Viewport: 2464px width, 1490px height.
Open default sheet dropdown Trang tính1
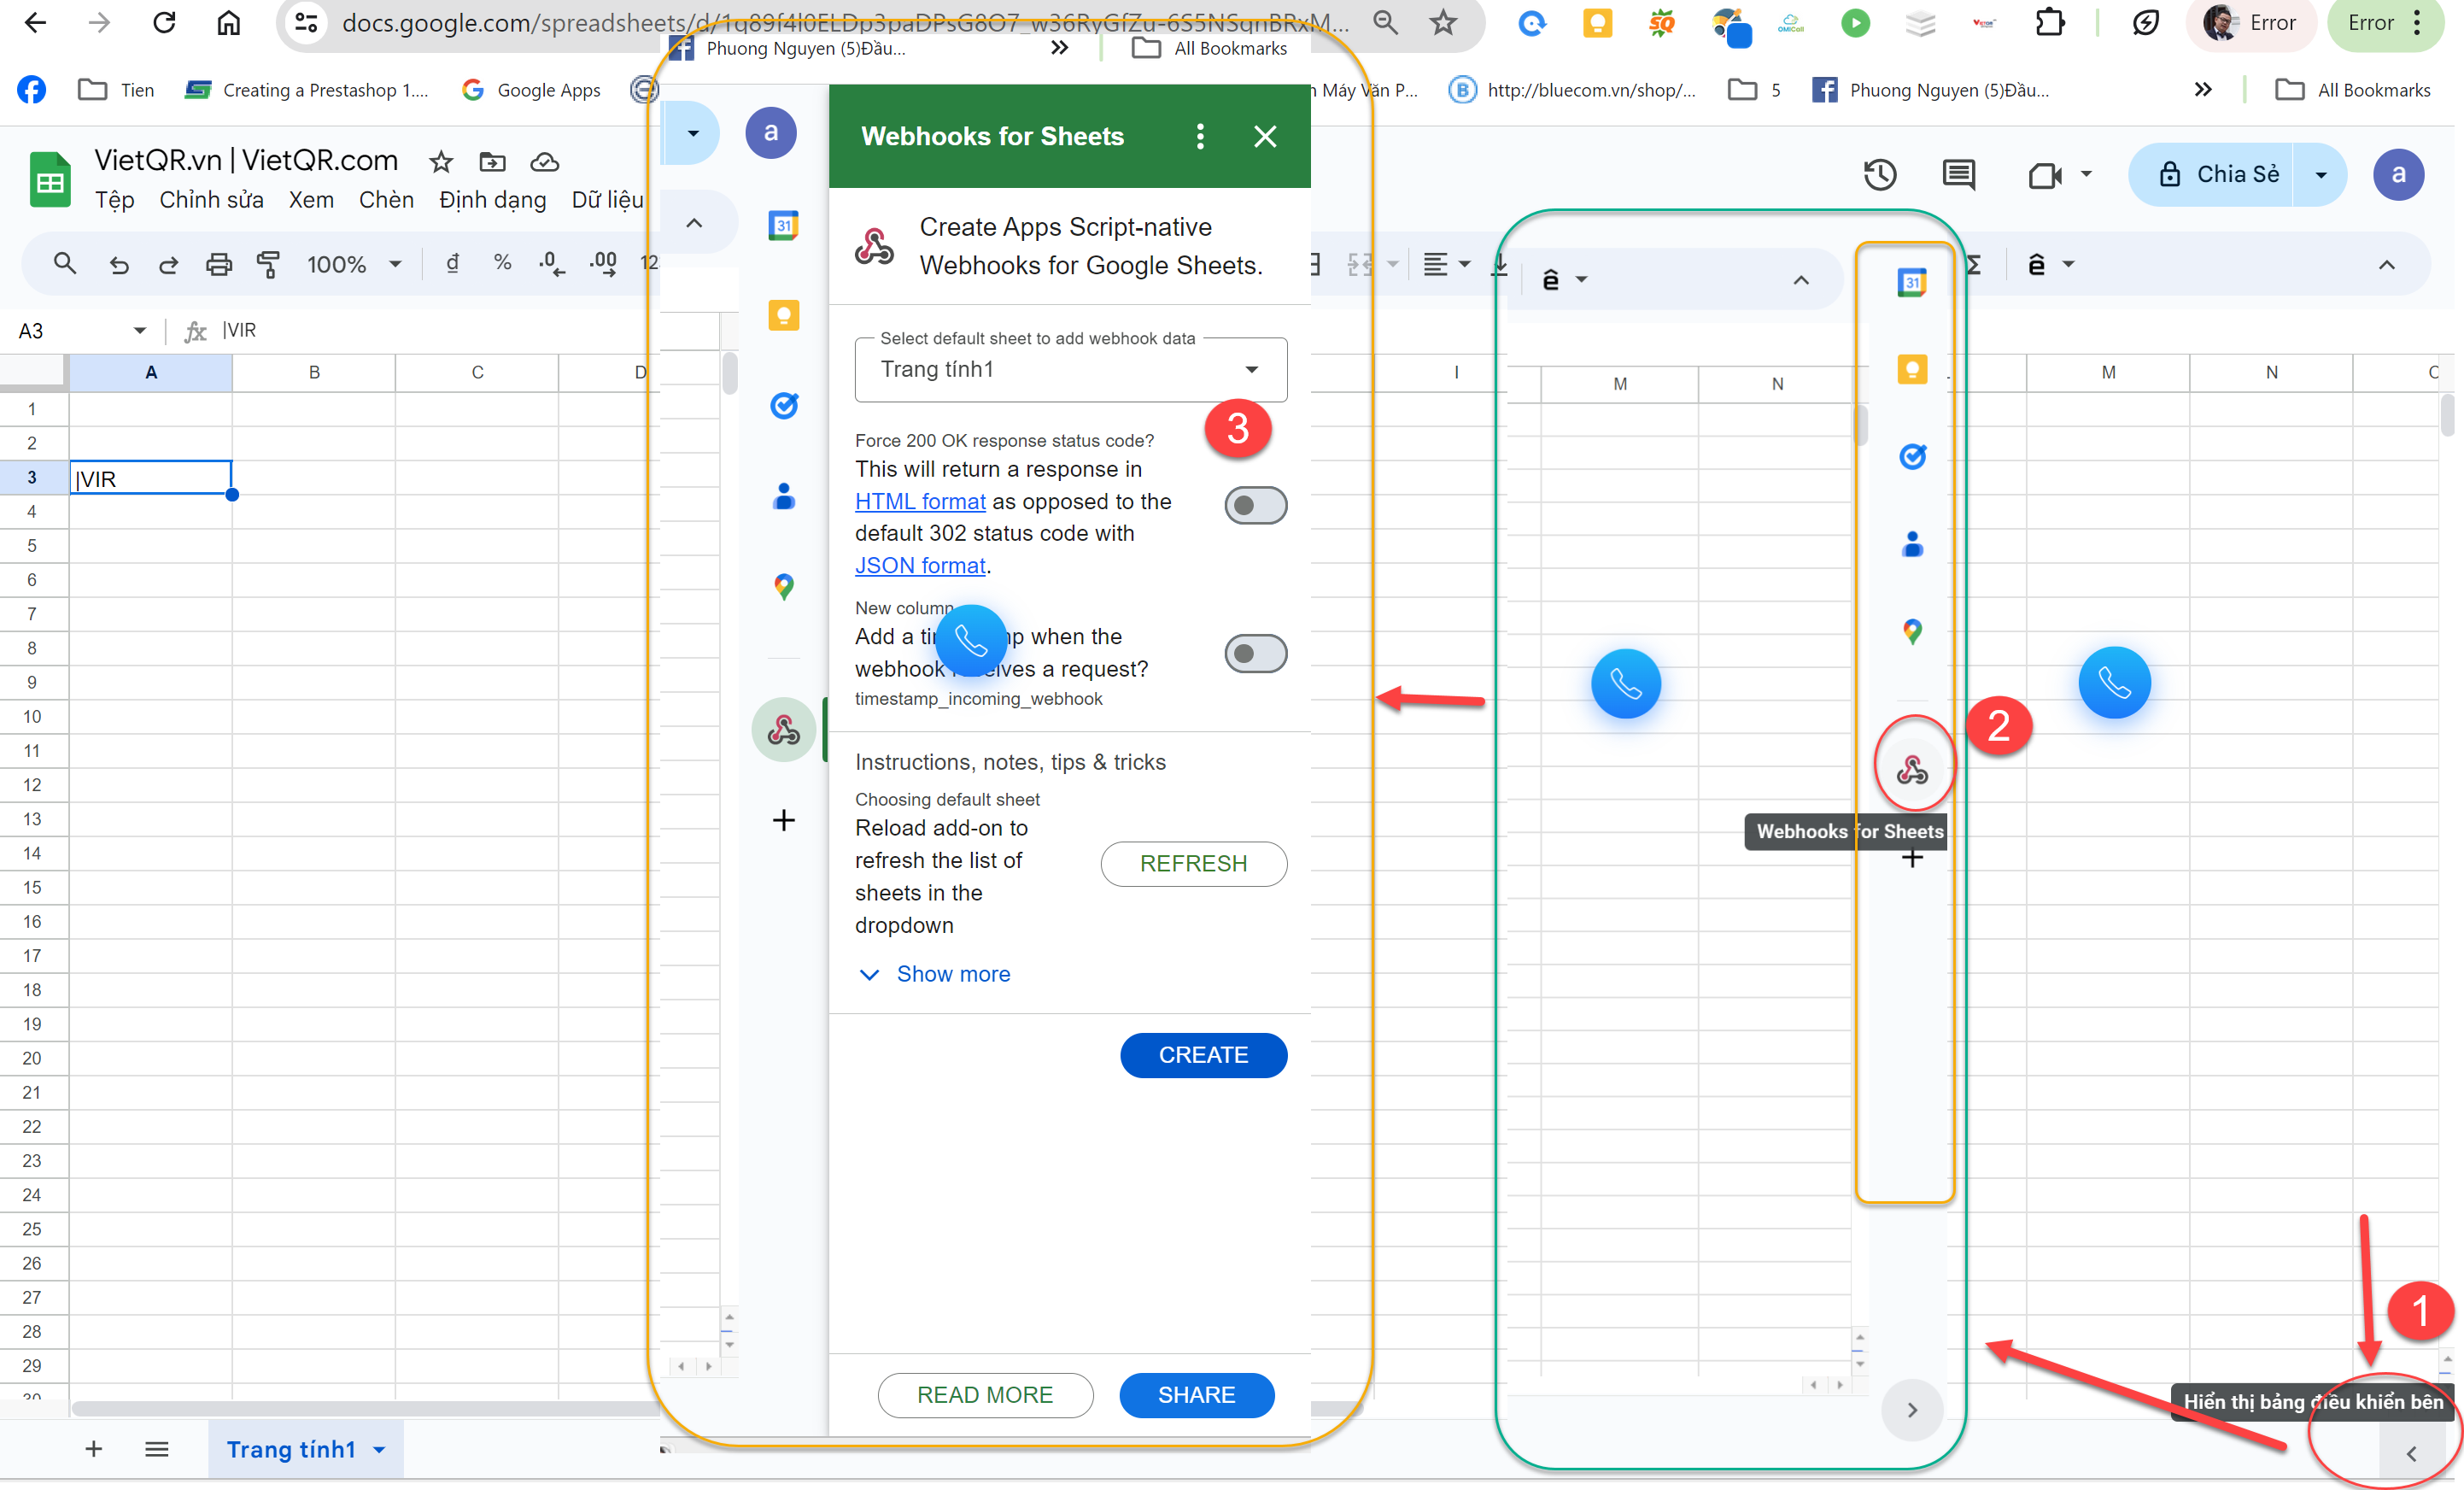point(1070,370)
